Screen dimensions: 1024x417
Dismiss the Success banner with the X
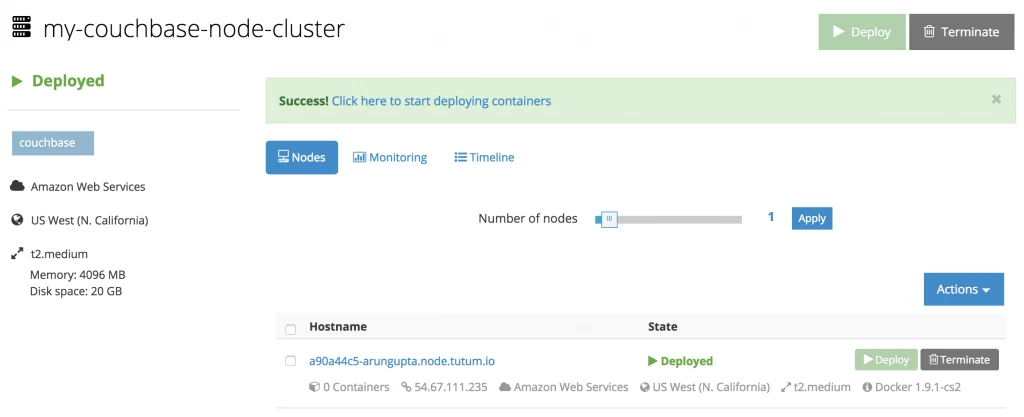(x=996, y=99)
